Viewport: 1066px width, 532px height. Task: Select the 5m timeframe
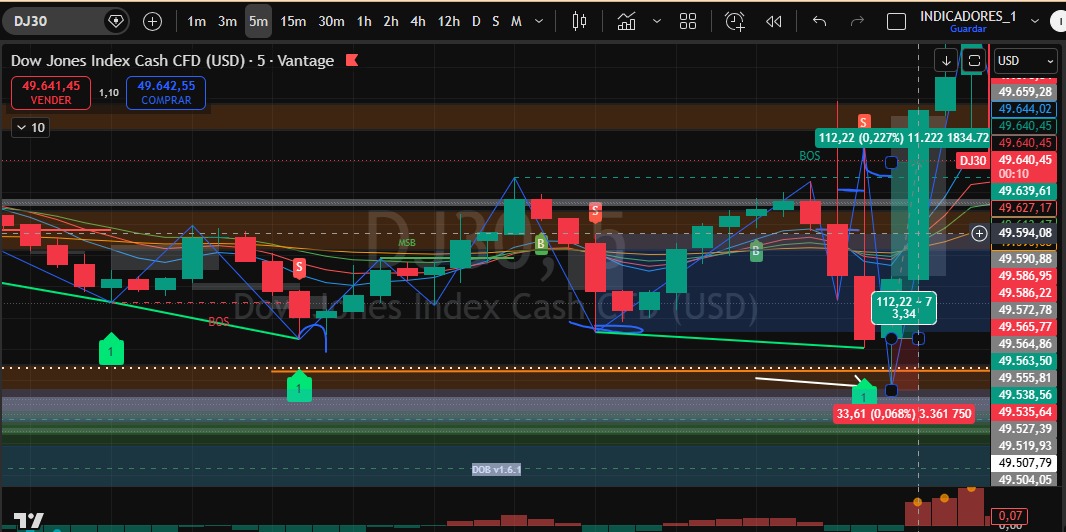point(258,22)
